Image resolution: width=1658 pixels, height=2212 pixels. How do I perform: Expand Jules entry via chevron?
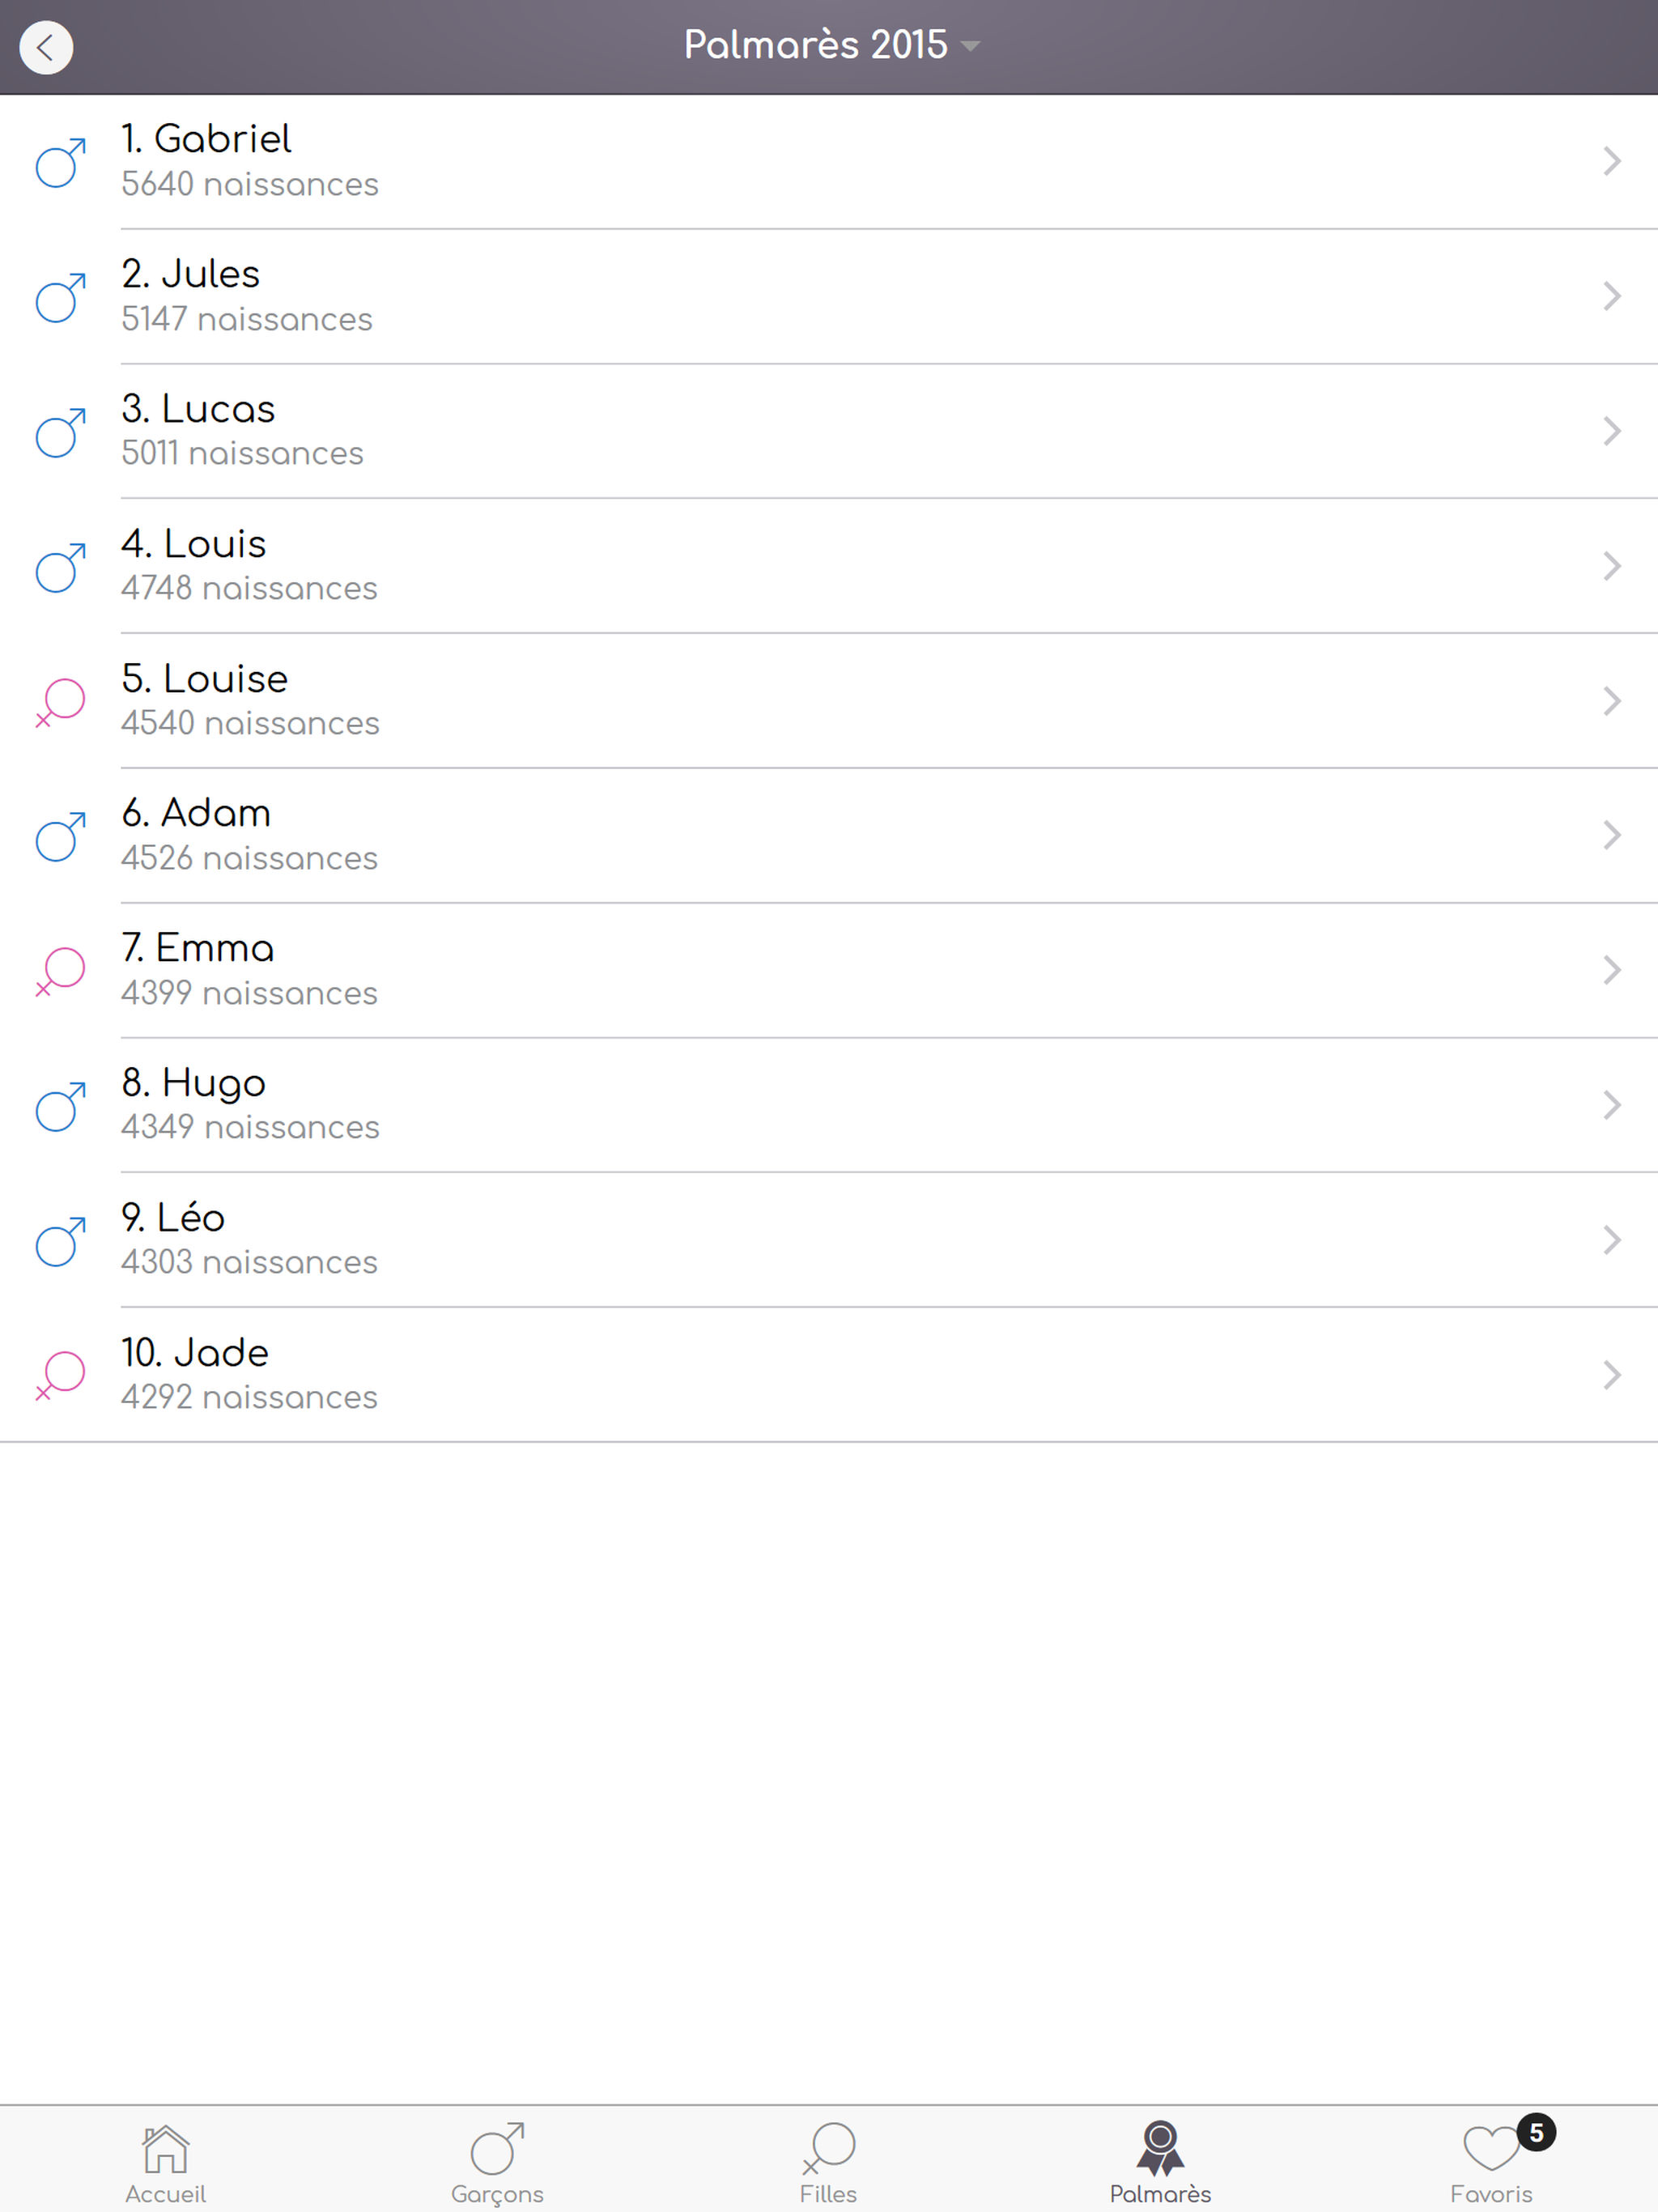1611,296
